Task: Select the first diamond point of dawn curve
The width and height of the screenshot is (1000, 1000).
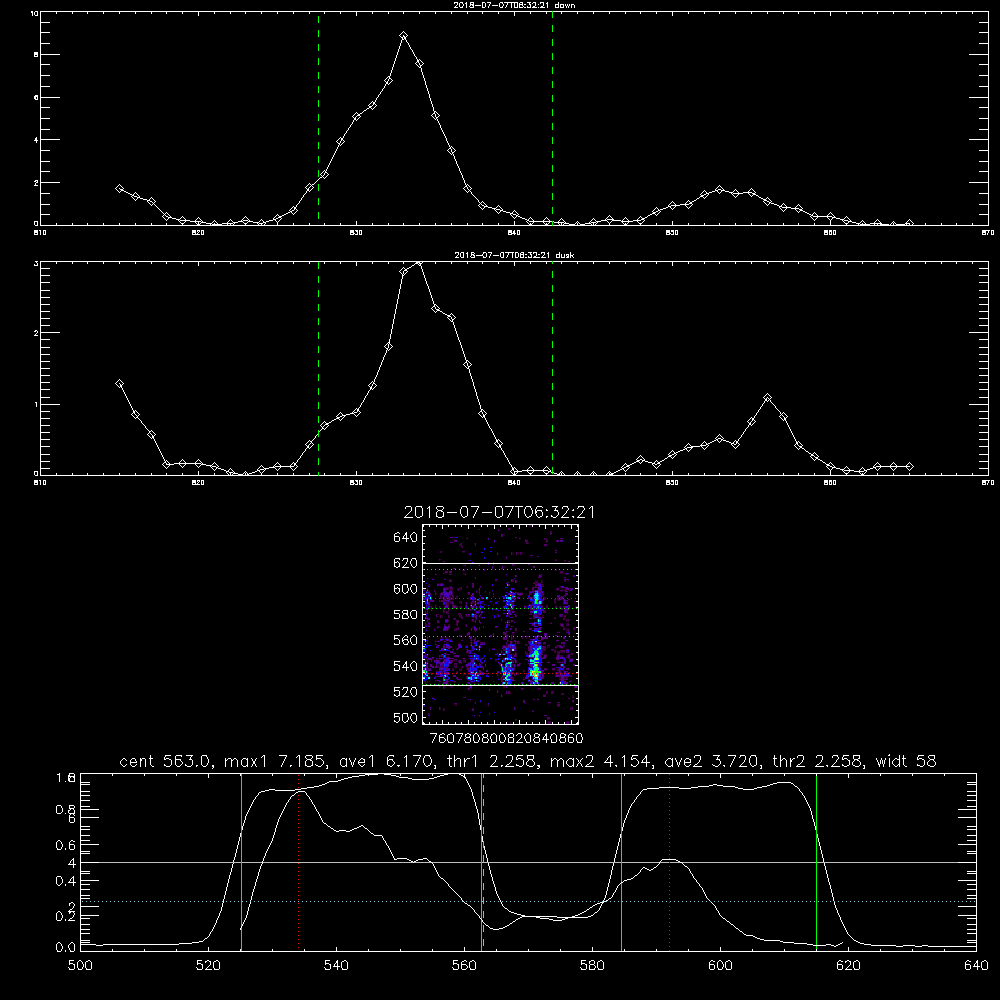Action: click(119, 189)
